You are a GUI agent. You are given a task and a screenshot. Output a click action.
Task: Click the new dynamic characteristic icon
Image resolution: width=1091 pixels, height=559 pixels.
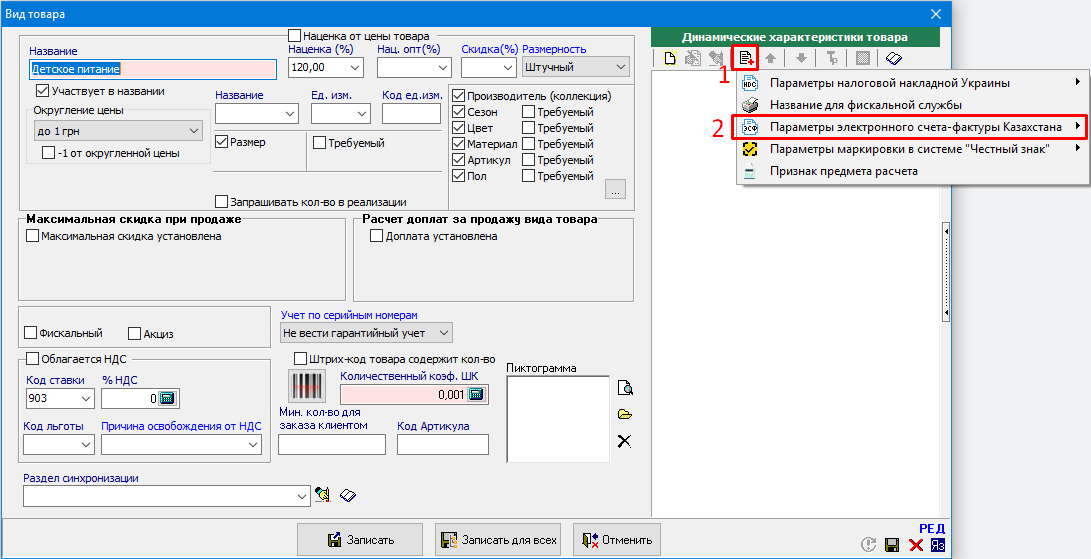(670, 58)
